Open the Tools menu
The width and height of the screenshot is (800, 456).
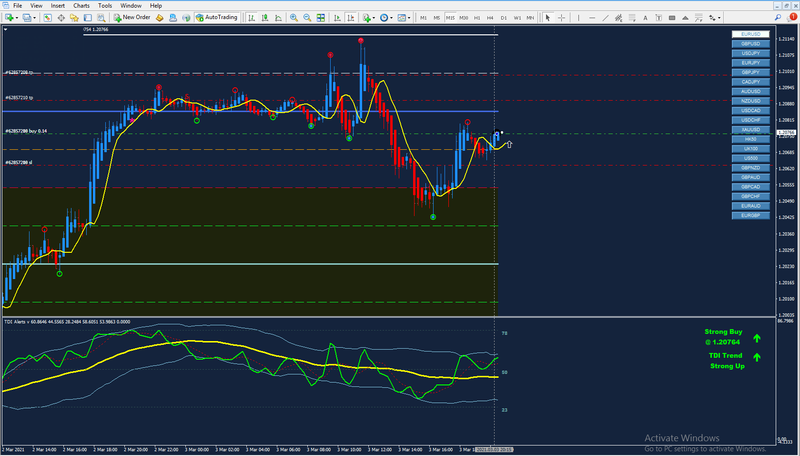point(105,6)
